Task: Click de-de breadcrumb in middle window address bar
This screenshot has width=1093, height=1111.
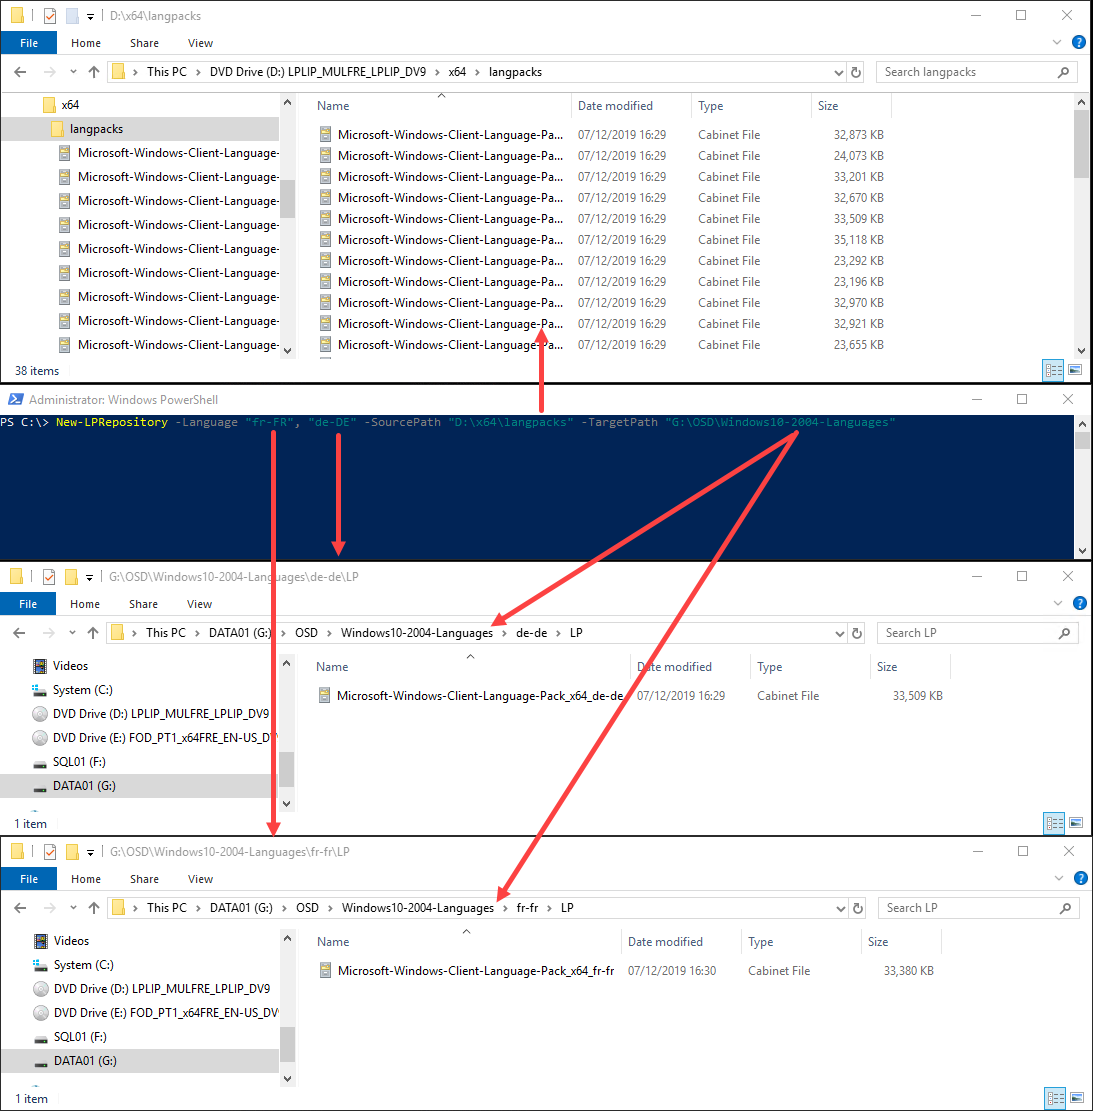Action: coord(531,633)
